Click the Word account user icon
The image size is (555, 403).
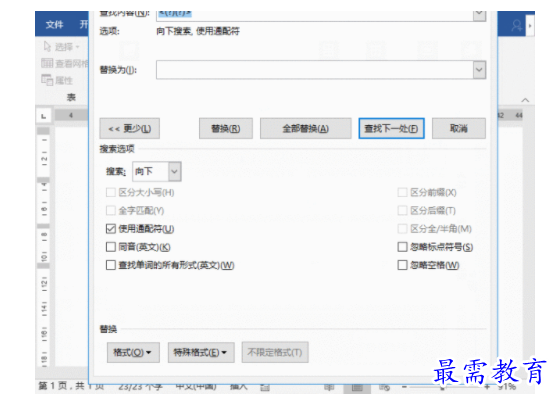coord(516,26)
